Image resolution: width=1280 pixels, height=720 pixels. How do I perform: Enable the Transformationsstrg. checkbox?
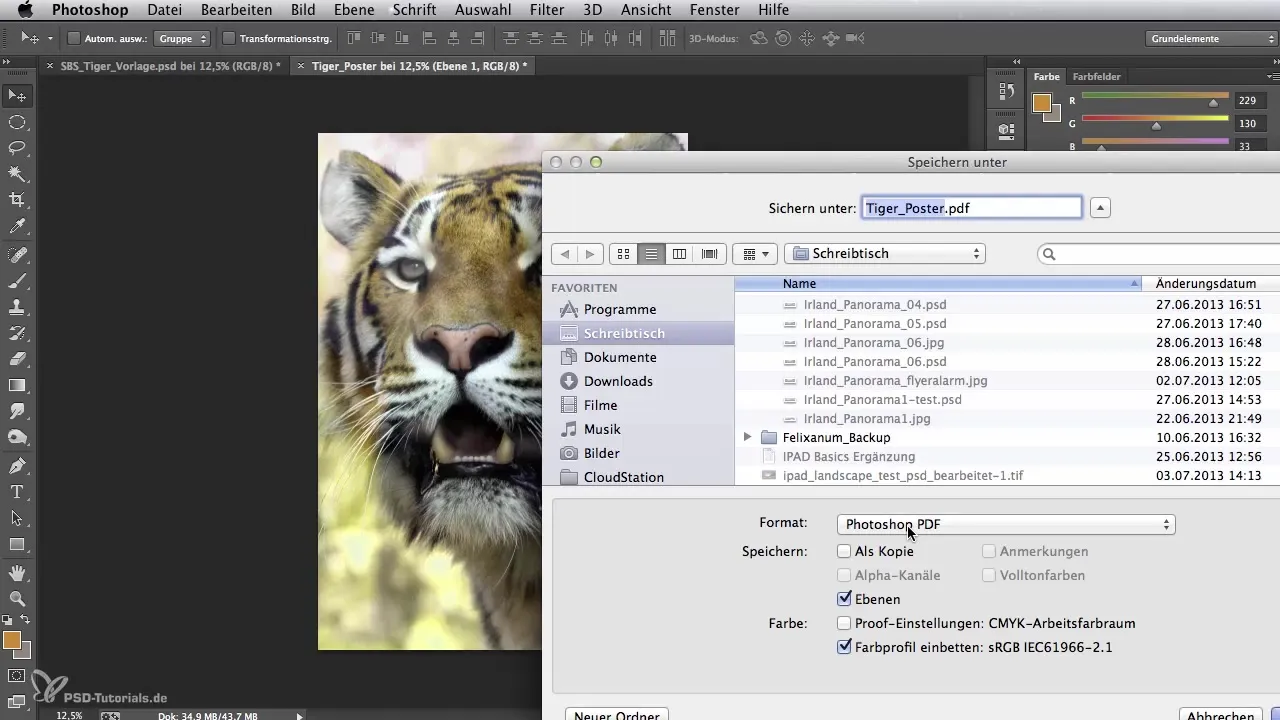229,38
